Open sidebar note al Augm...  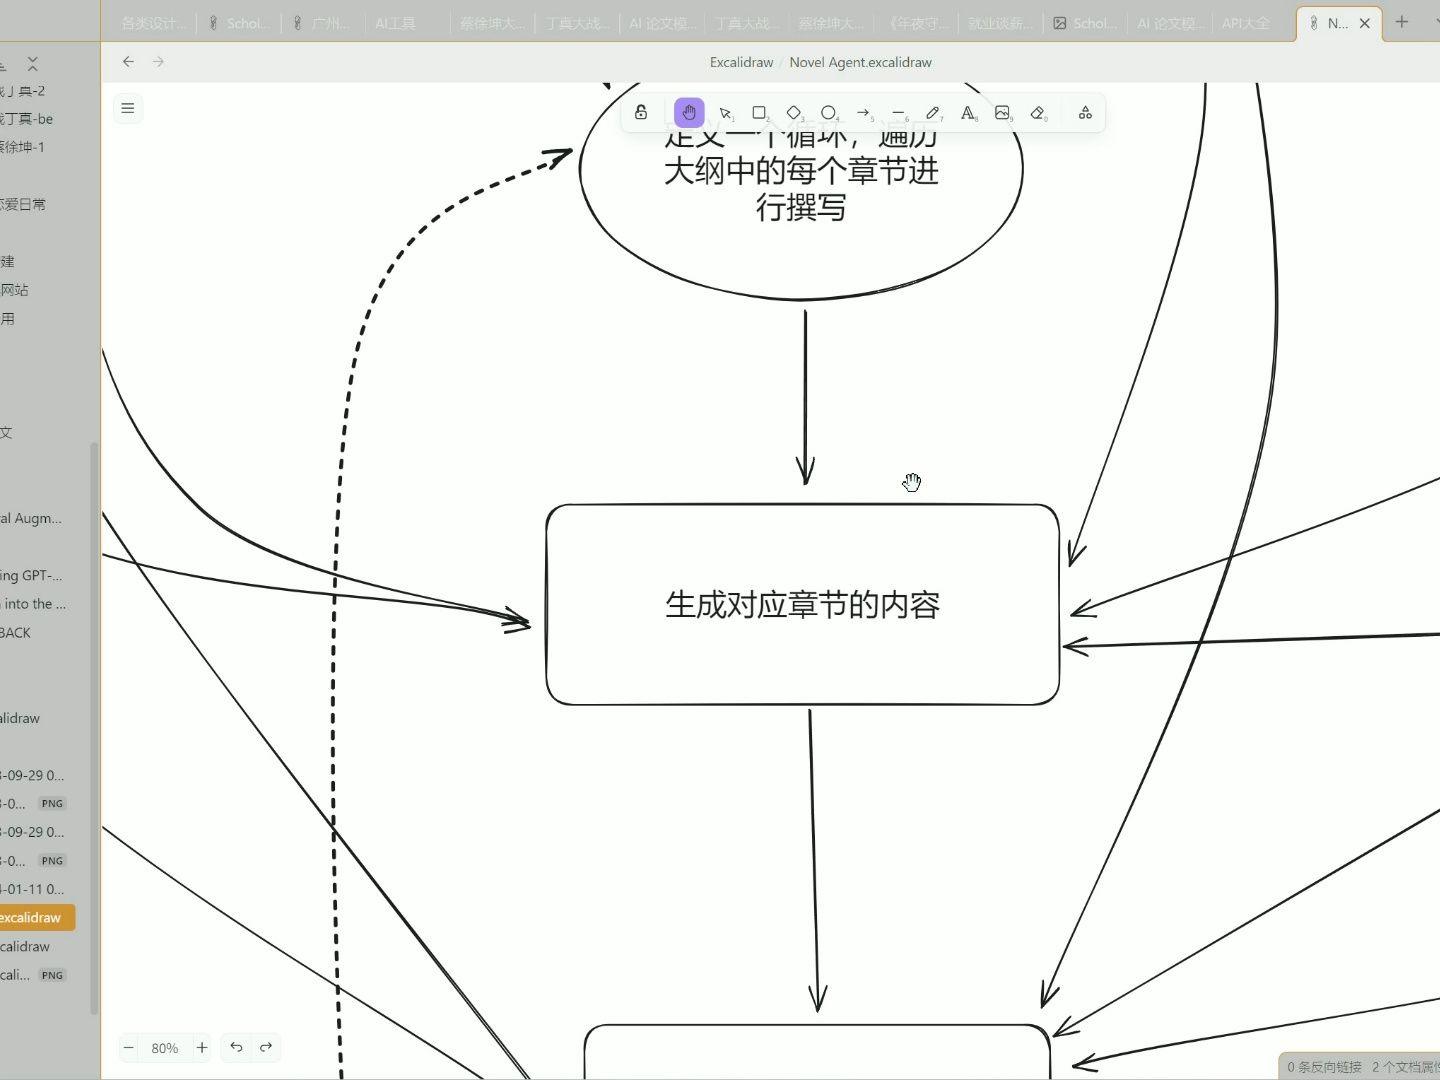(x=31, y=518)
